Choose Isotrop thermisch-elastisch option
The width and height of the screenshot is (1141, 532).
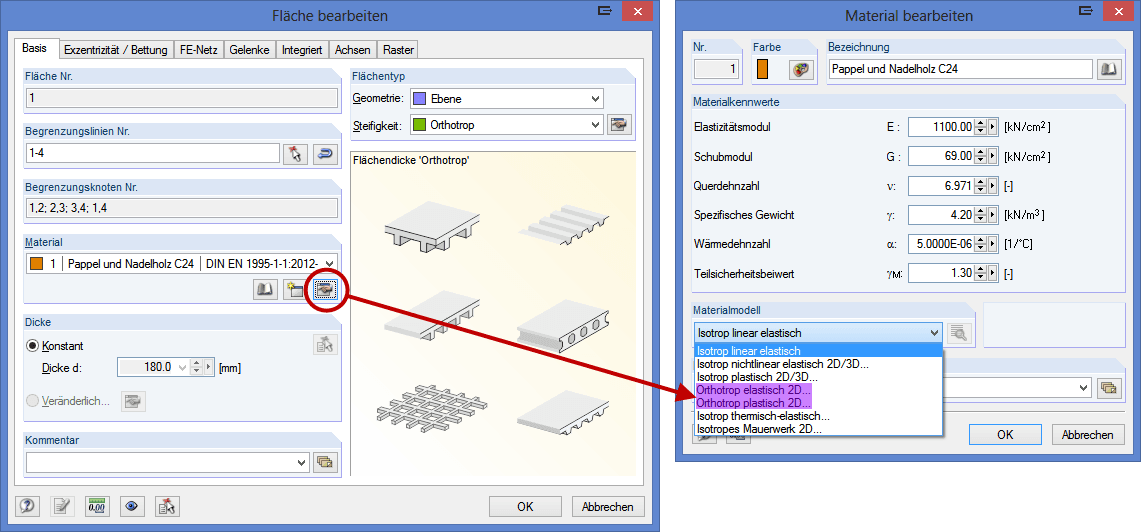[818, 416]
